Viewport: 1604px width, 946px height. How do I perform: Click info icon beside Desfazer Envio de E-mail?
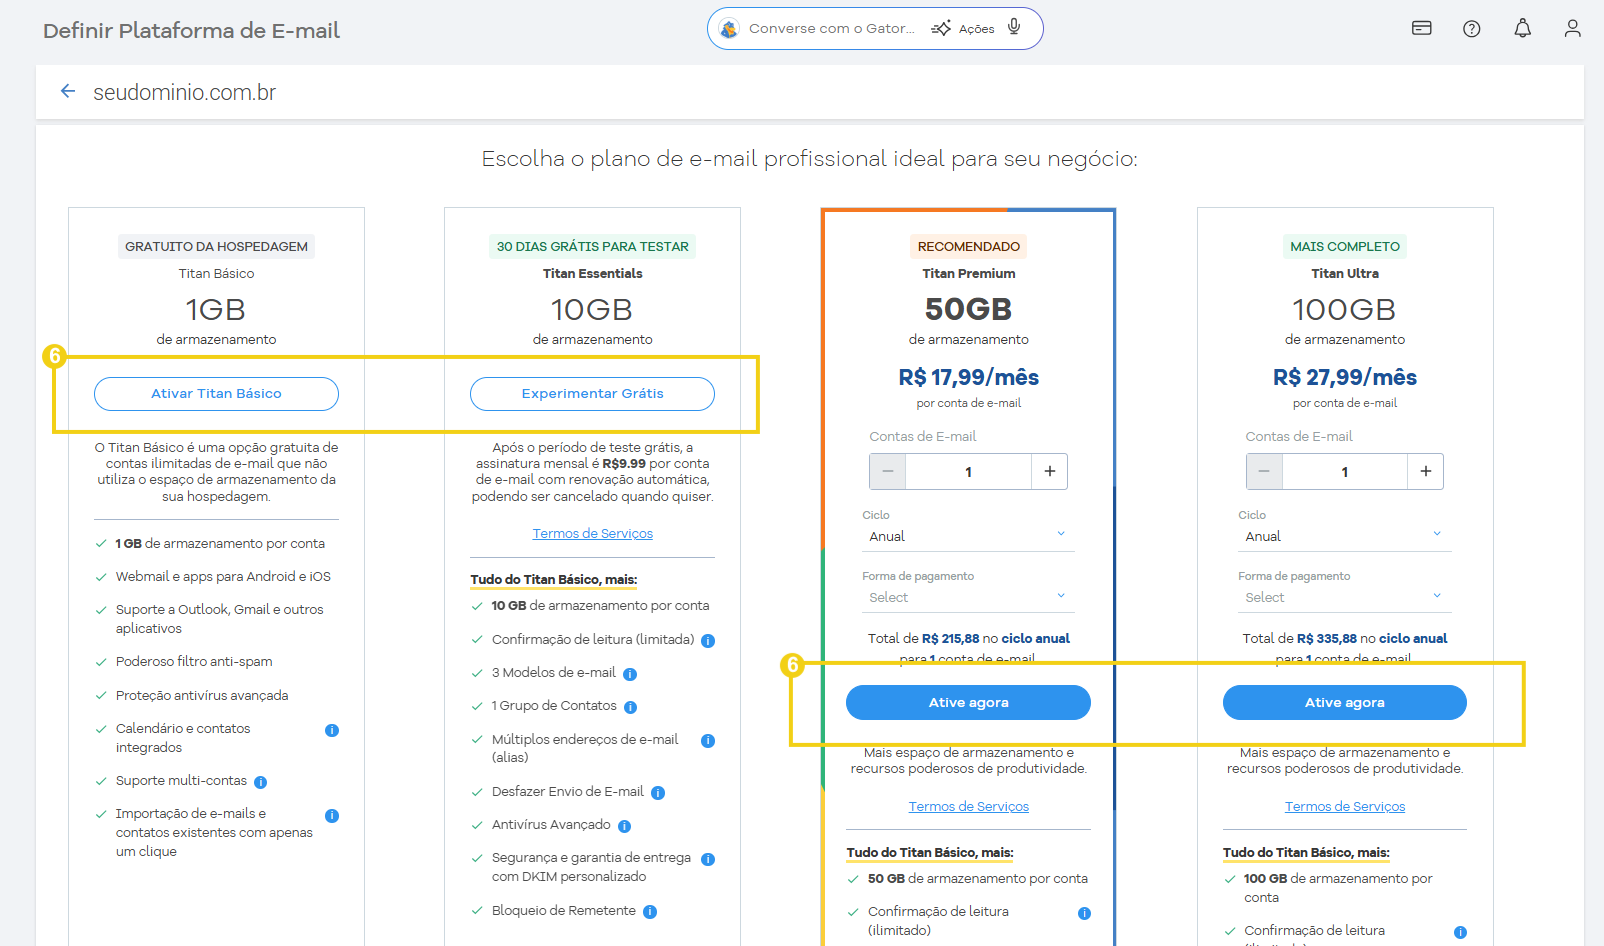[658, 793]
